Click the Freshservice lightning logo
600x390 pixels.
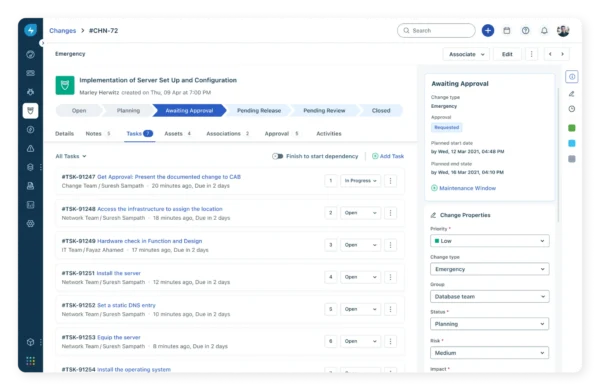pyautogui.click(x=31, y=30)
